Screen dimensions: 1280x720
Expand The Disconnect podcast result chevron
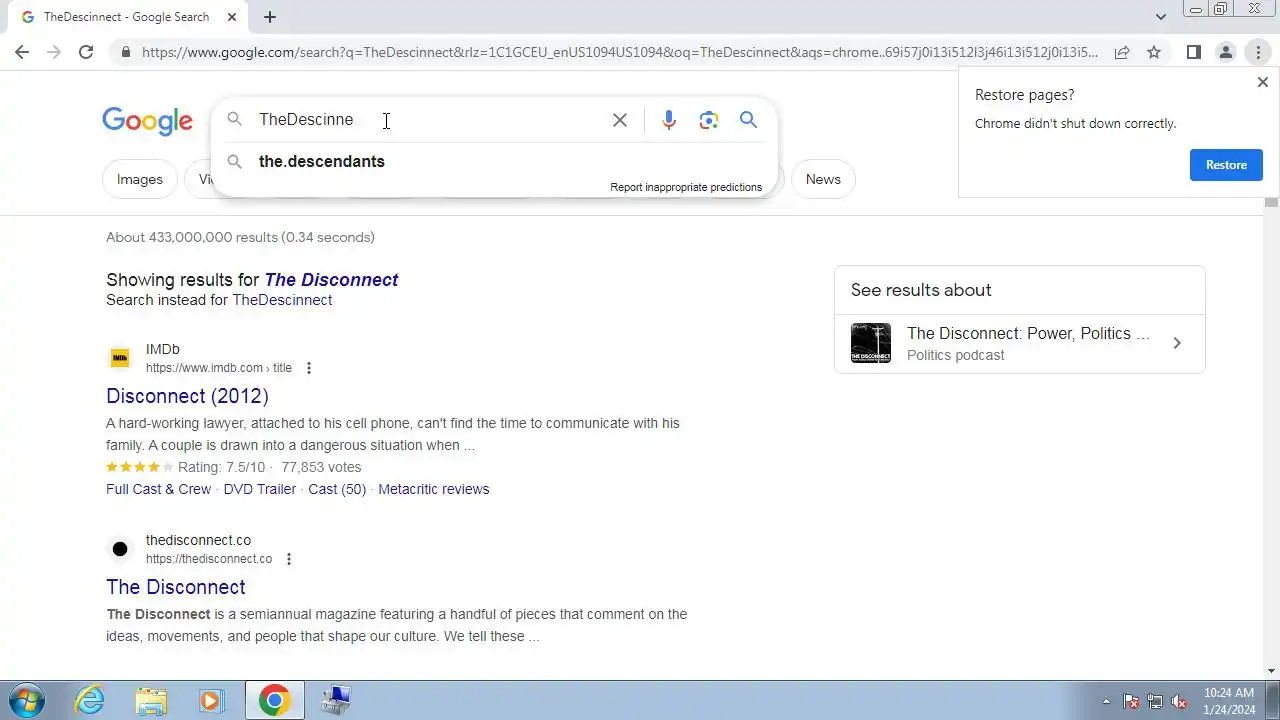coord(1177,343)
